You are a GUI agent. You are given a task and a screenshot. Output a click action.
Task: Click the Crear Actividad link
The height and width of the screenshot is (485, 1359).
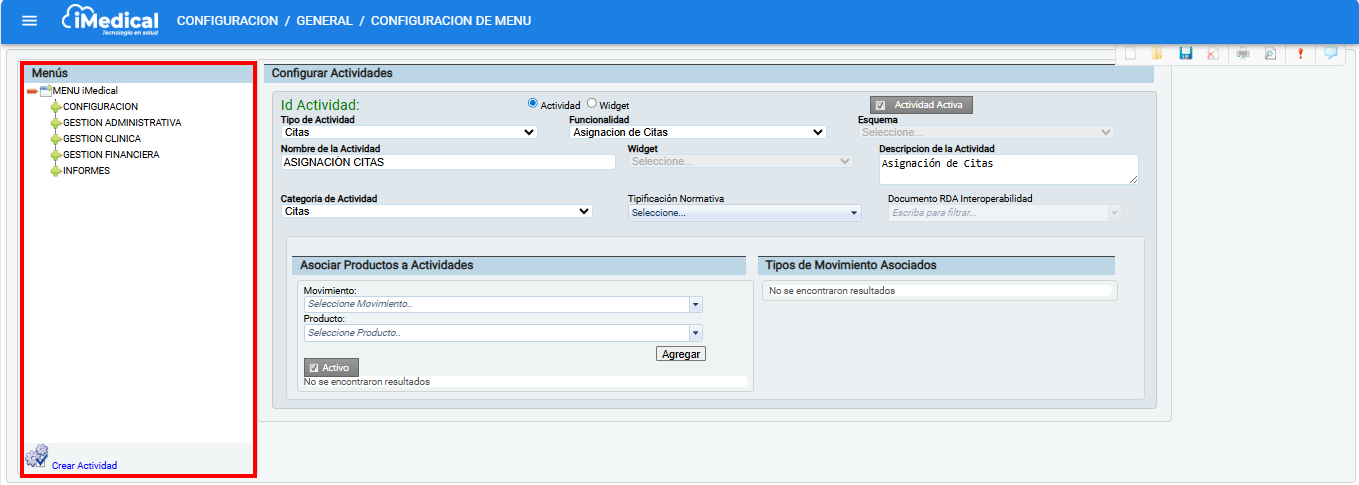pos(84,466)
